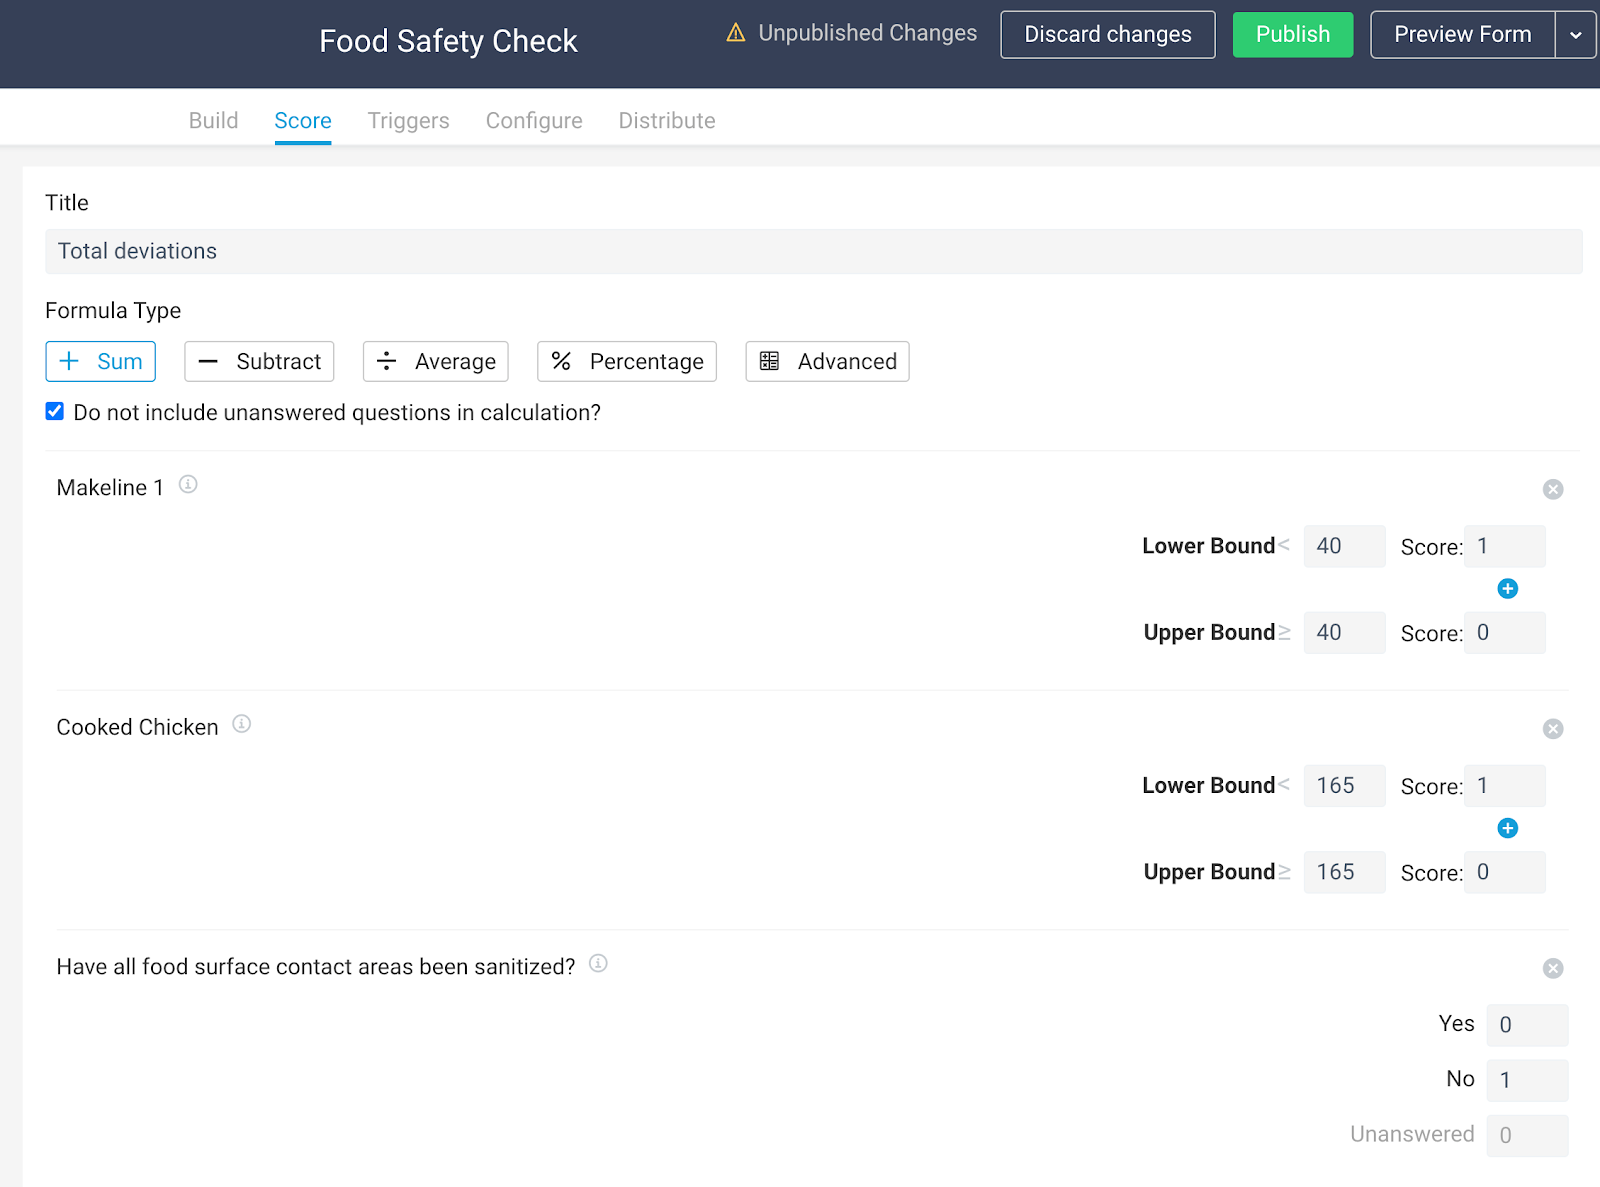The height and width of the screenshot is (1187, 1600).
Task: Edit Cooked Chicken Lower Bound score
Action: pos(1505,786)
